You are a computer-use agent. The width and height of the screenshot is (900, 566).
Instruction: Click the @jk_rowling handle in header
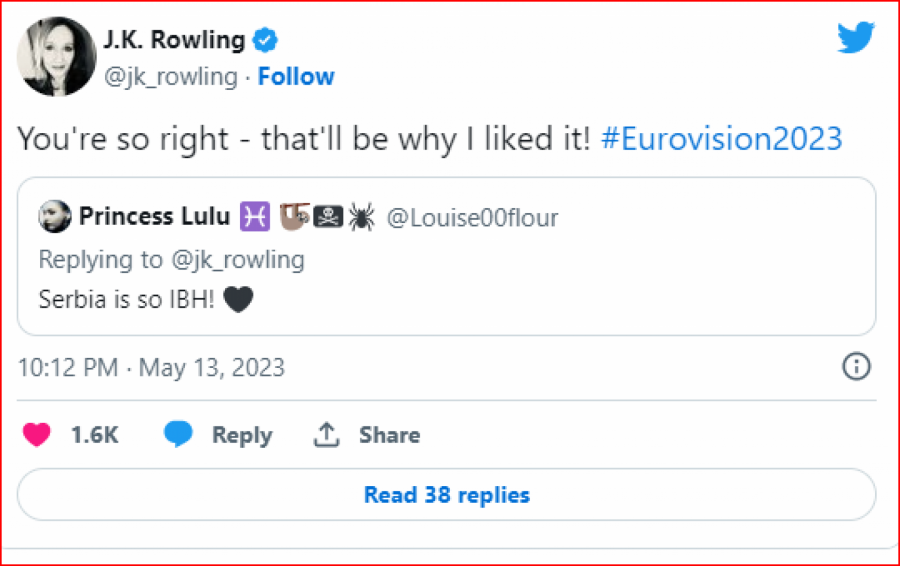click(170, 77)
